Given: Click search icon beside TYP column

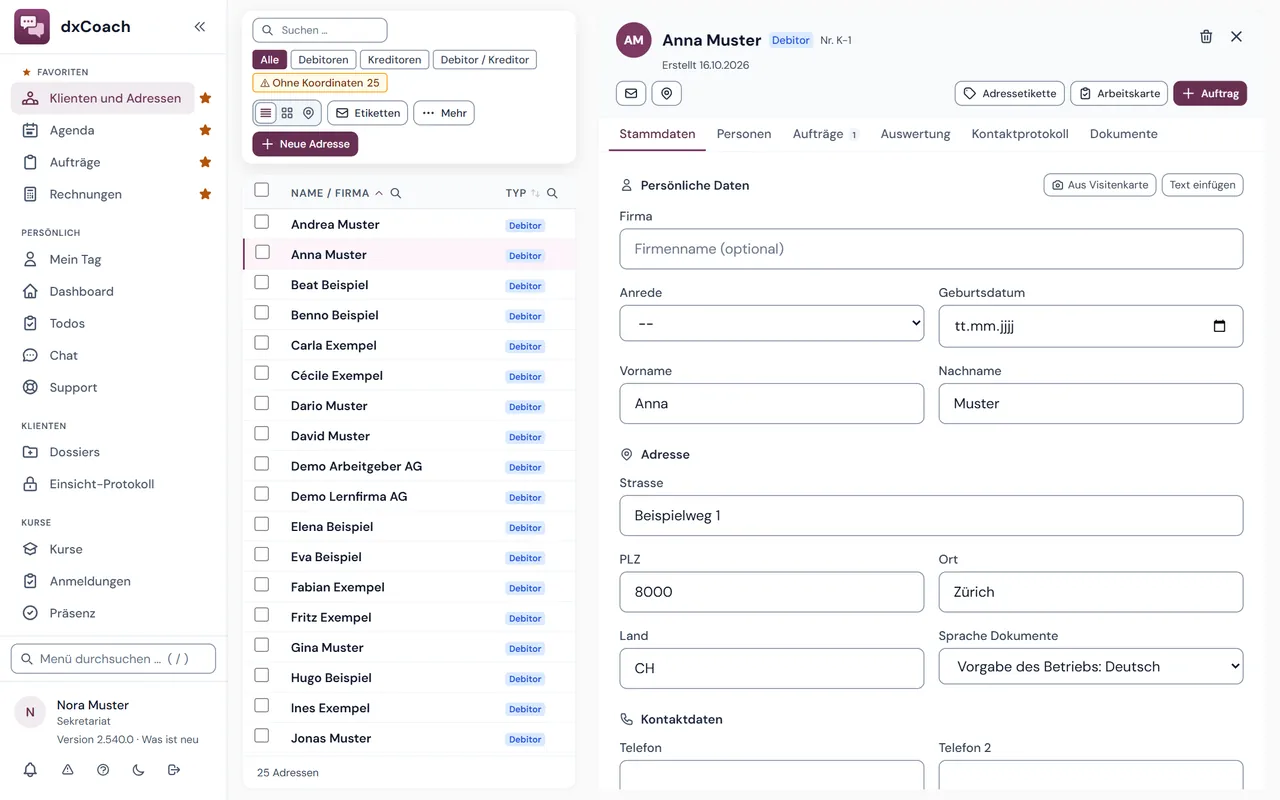Looking at the screenshot, I should (552, 193).
